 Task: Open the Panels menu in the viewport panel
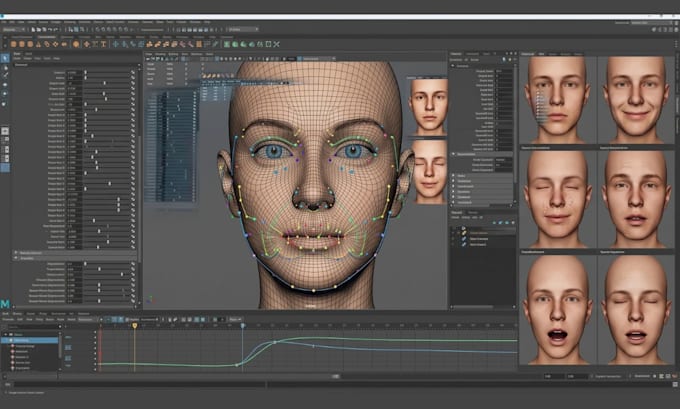209,54
